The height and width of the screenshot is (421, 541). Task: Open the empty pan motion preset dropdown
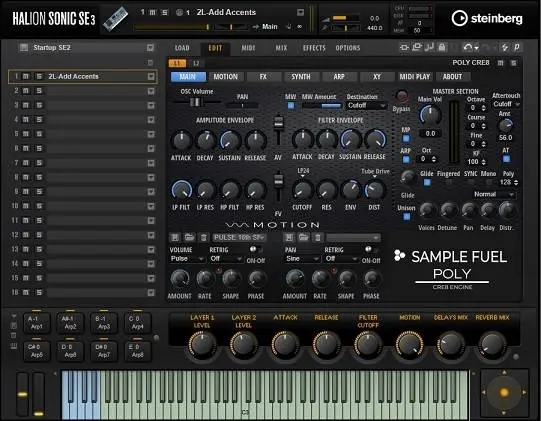pos(353,237)
